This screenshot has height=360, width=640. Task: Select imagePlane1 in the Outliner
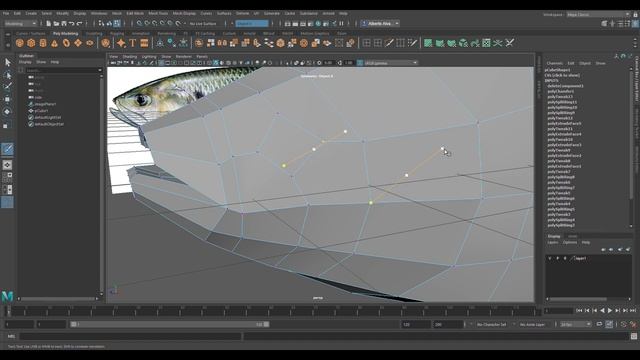(x=45, y=104)
